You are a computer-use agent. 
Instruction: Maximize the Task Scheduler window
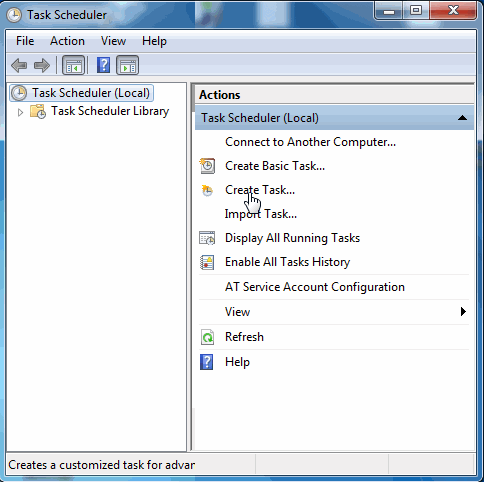pyautogui.click(x=416, y=11)
